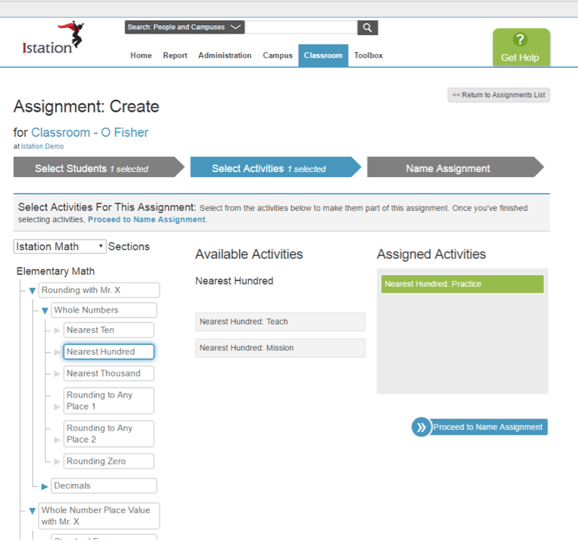Click the search text input field
This screenshot has width=578, height=541.
click(x=301, y=27)
